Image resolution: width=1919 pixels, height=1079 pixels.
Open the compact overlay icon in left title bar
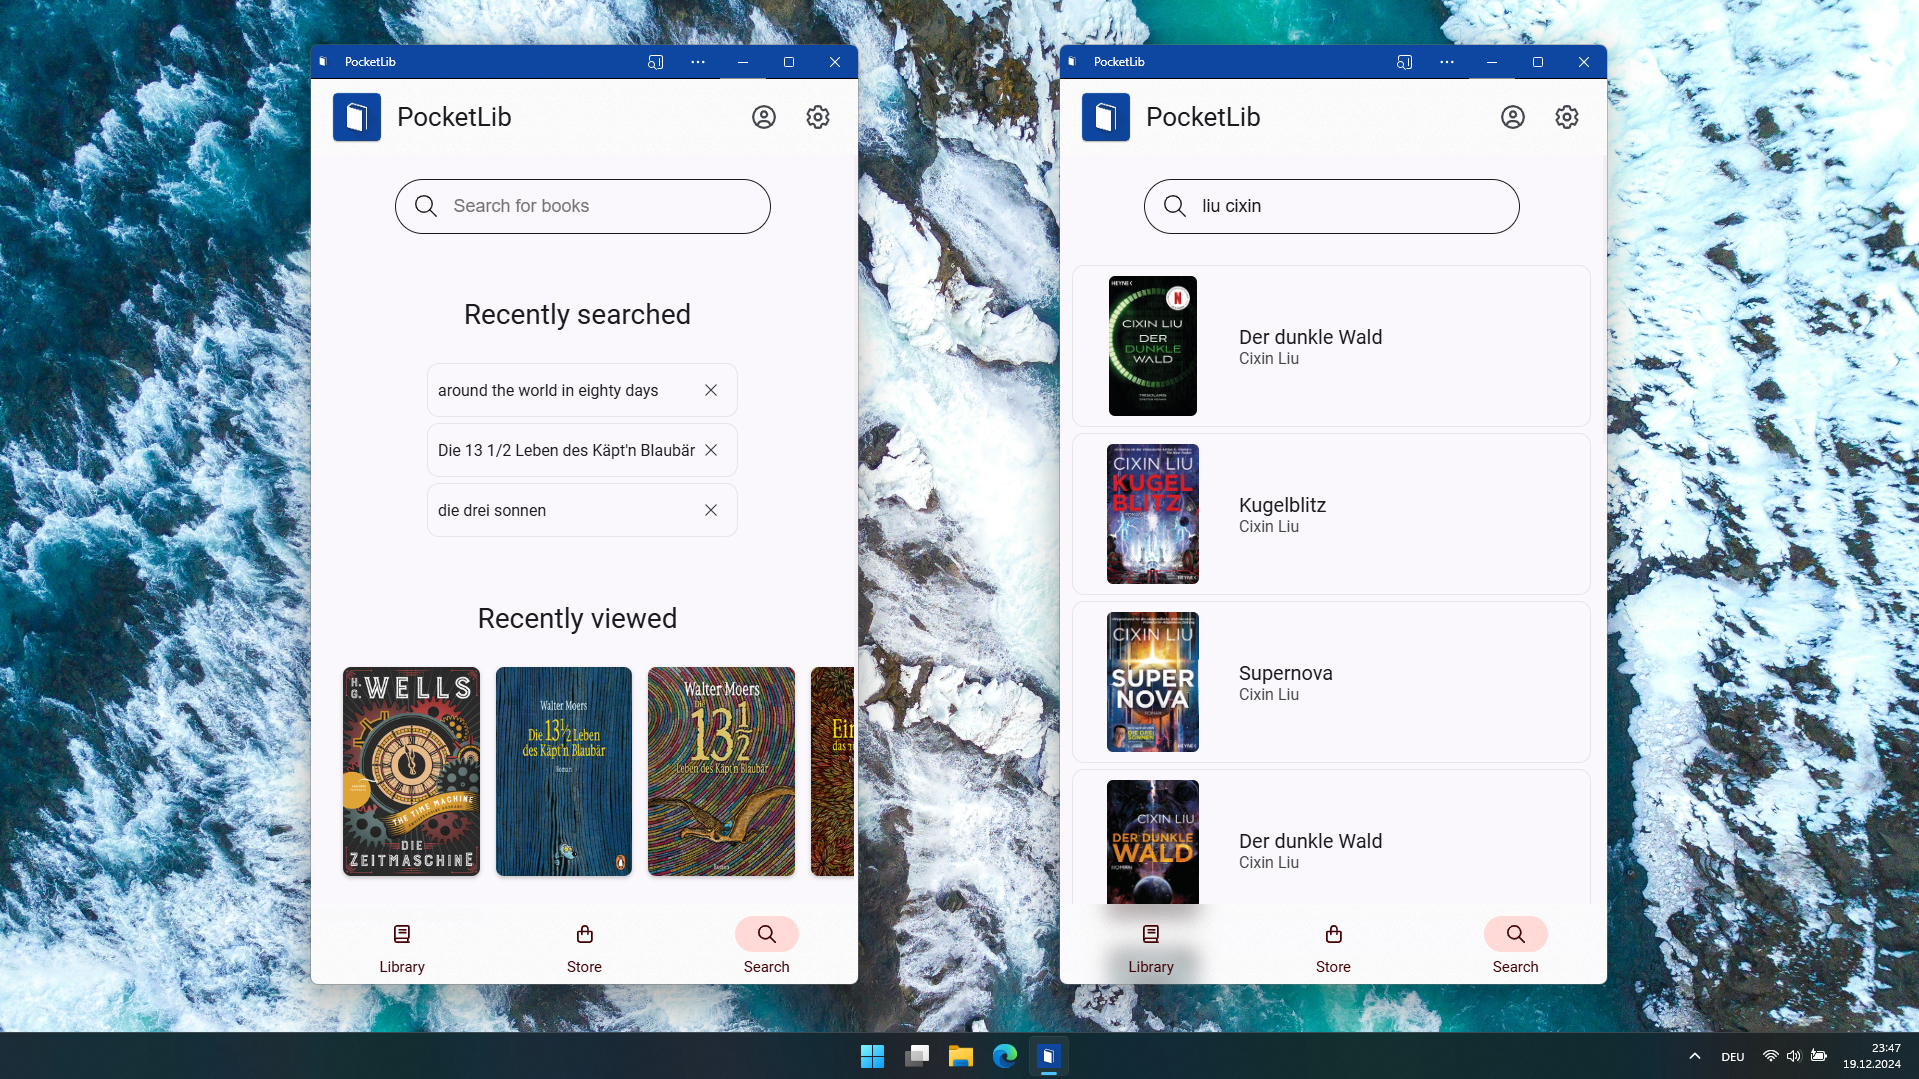[655, 62]
